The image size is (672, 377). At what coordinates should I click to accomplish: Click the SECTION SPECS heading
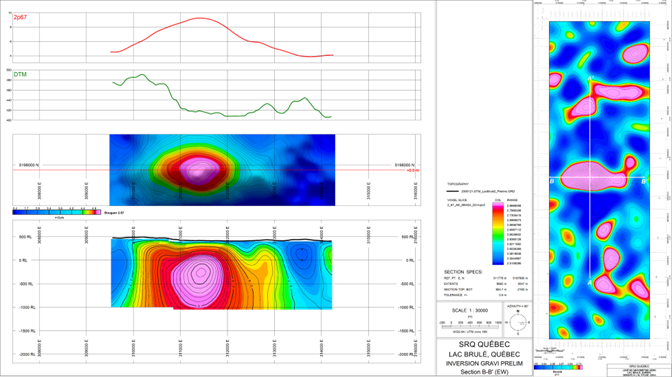tap(463, 272)
